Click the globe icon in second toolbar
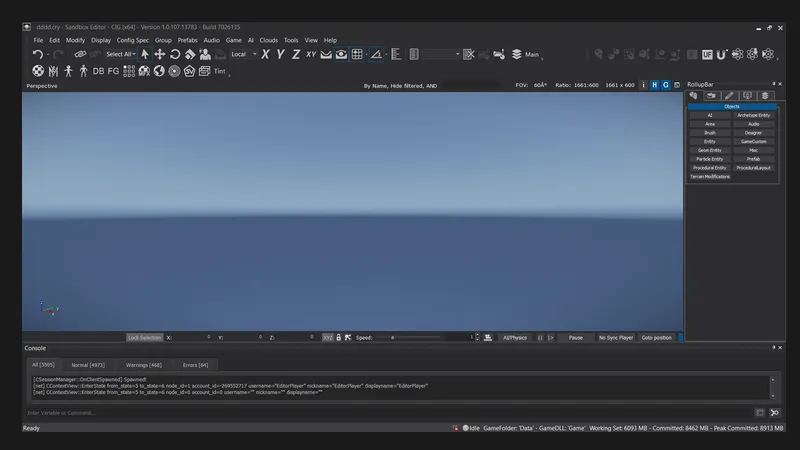 tap(159, 71)
